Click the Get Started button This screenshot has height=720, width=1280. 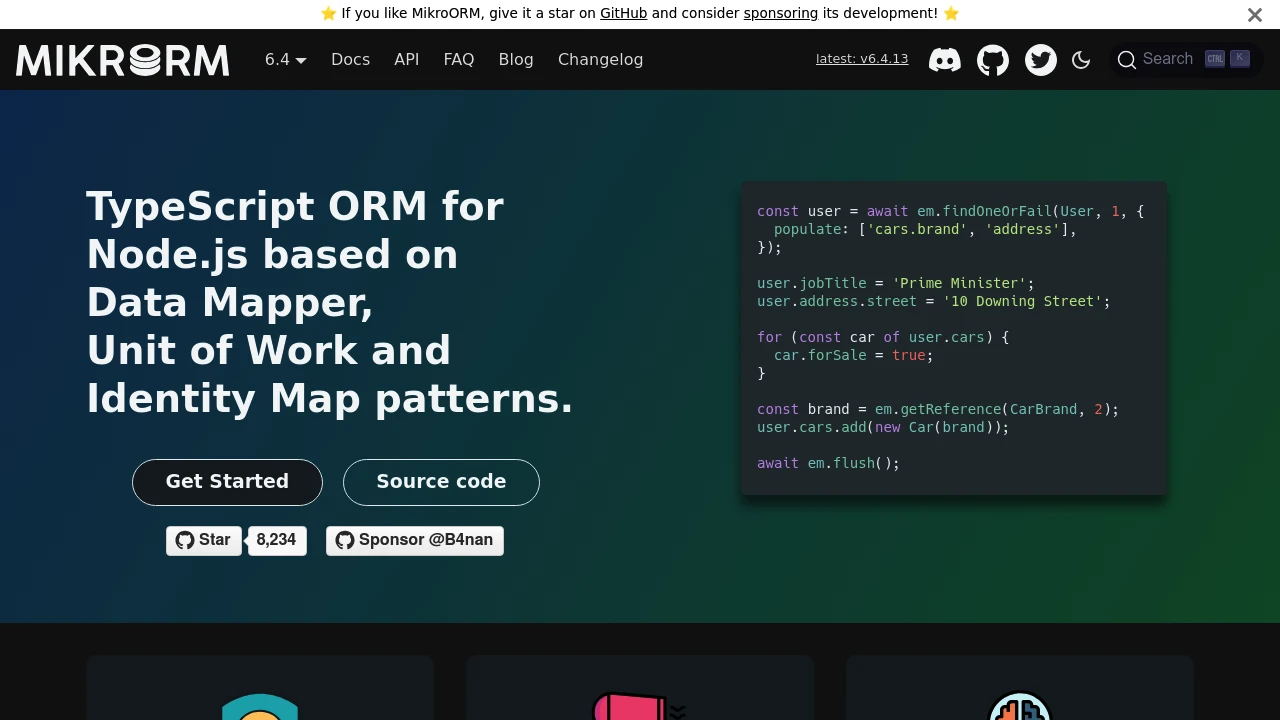[227, 482]
